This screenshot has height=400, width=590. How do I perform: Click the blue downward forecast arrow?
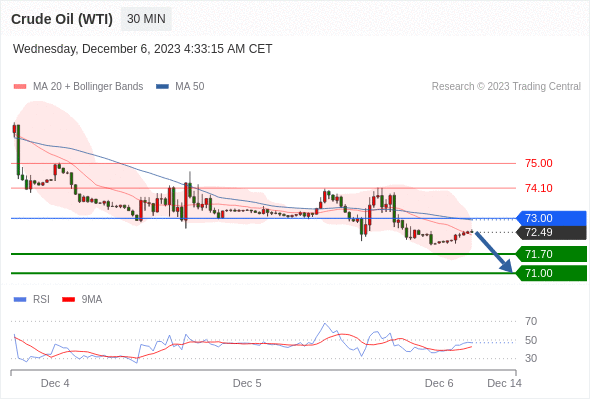(x=494, y=252)
